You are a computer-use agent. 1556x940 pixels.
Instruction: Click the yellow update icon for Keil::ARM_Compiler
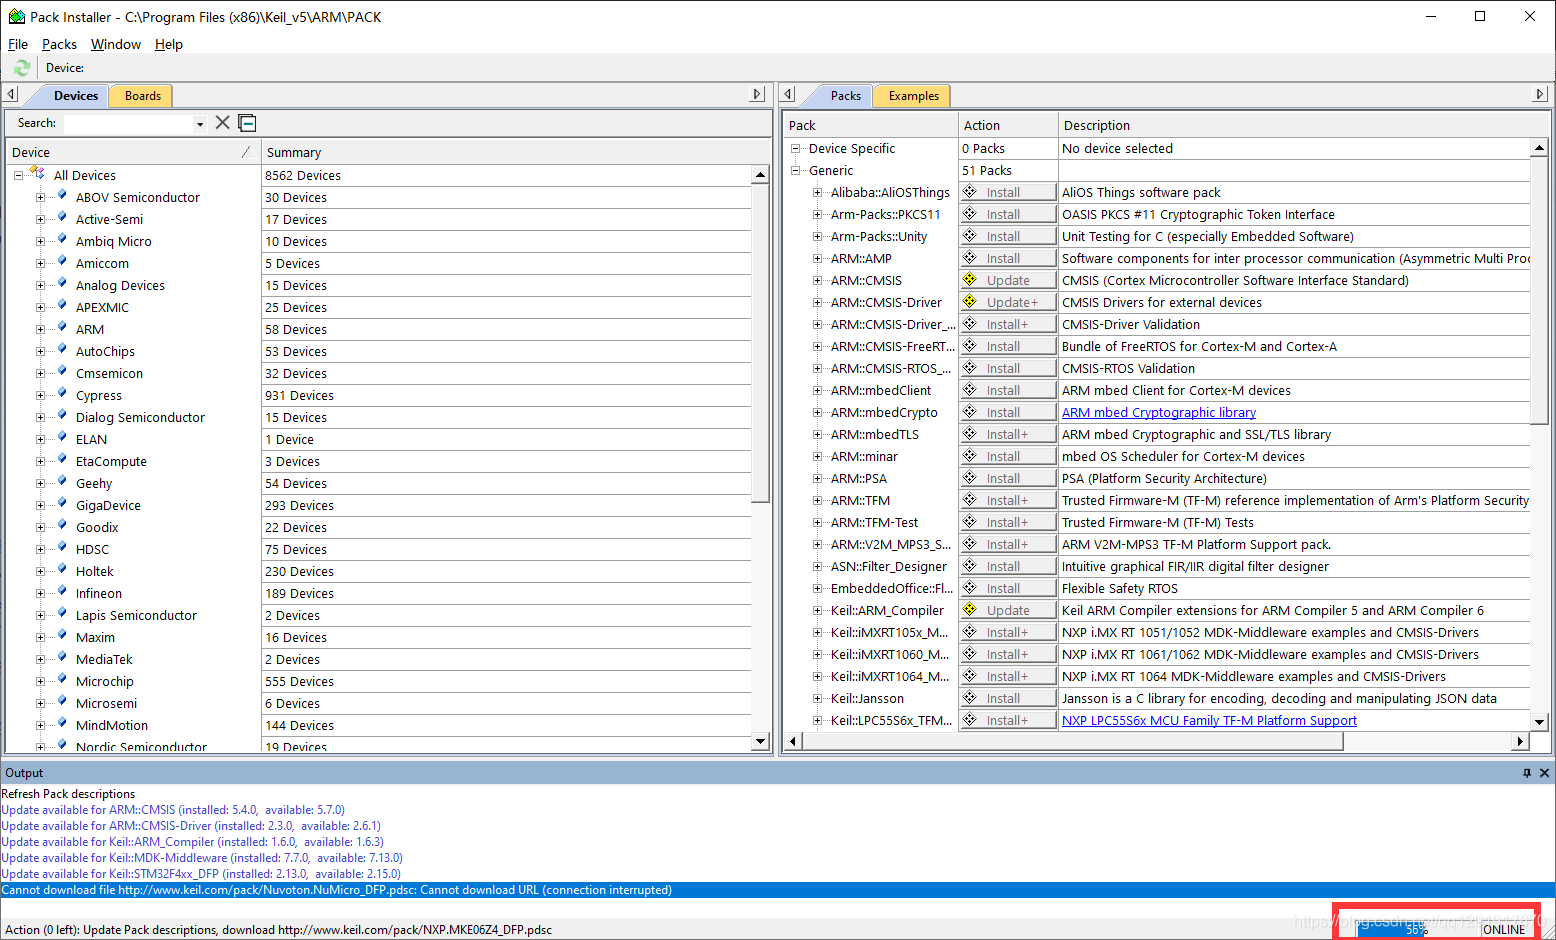point(969,610)
